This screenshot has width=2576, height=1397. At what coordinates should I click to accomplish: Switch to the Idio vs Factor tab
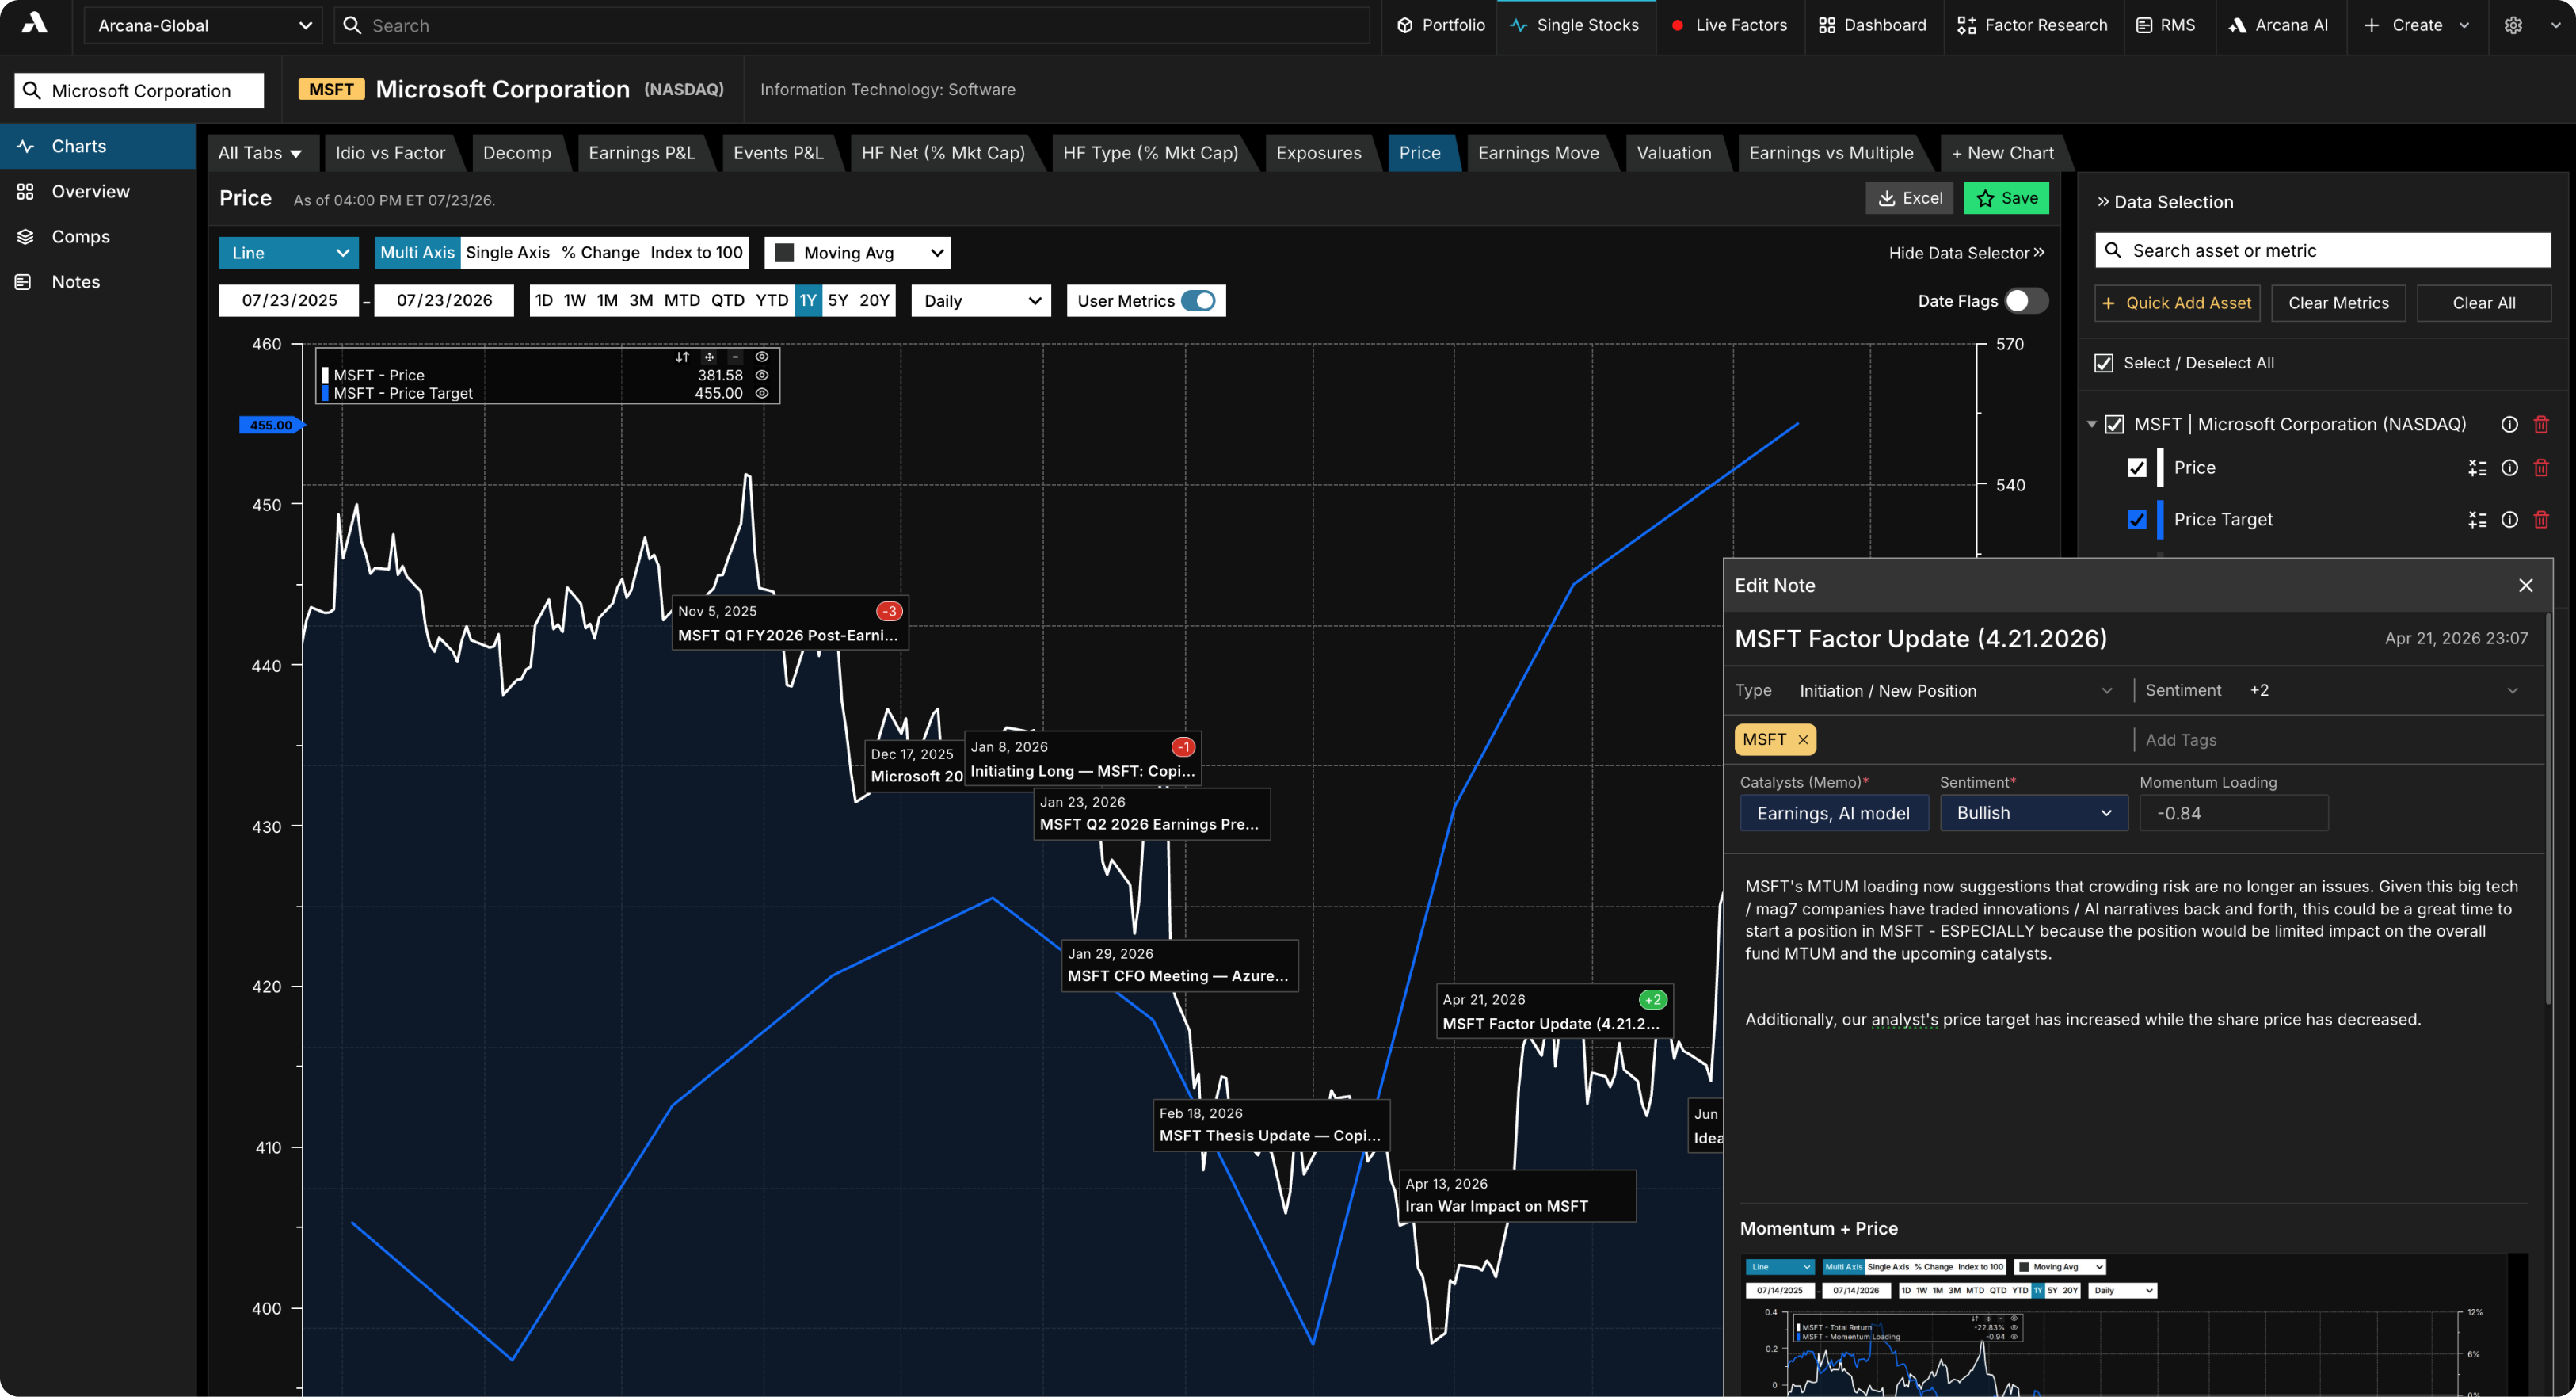click(x=390, y=153)
